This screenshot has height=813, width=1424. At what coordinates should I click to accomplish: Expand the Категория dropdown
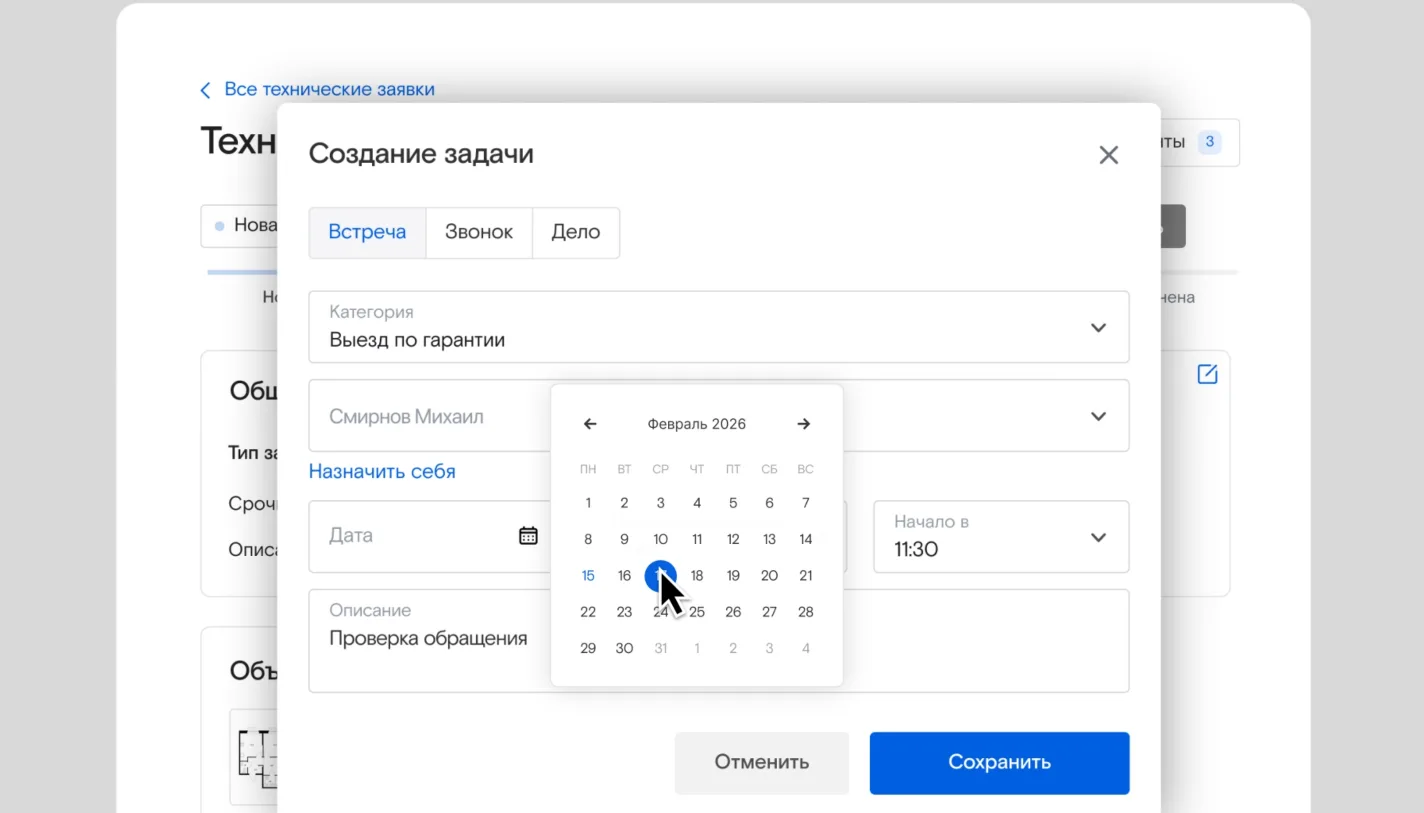(1098, 328)
